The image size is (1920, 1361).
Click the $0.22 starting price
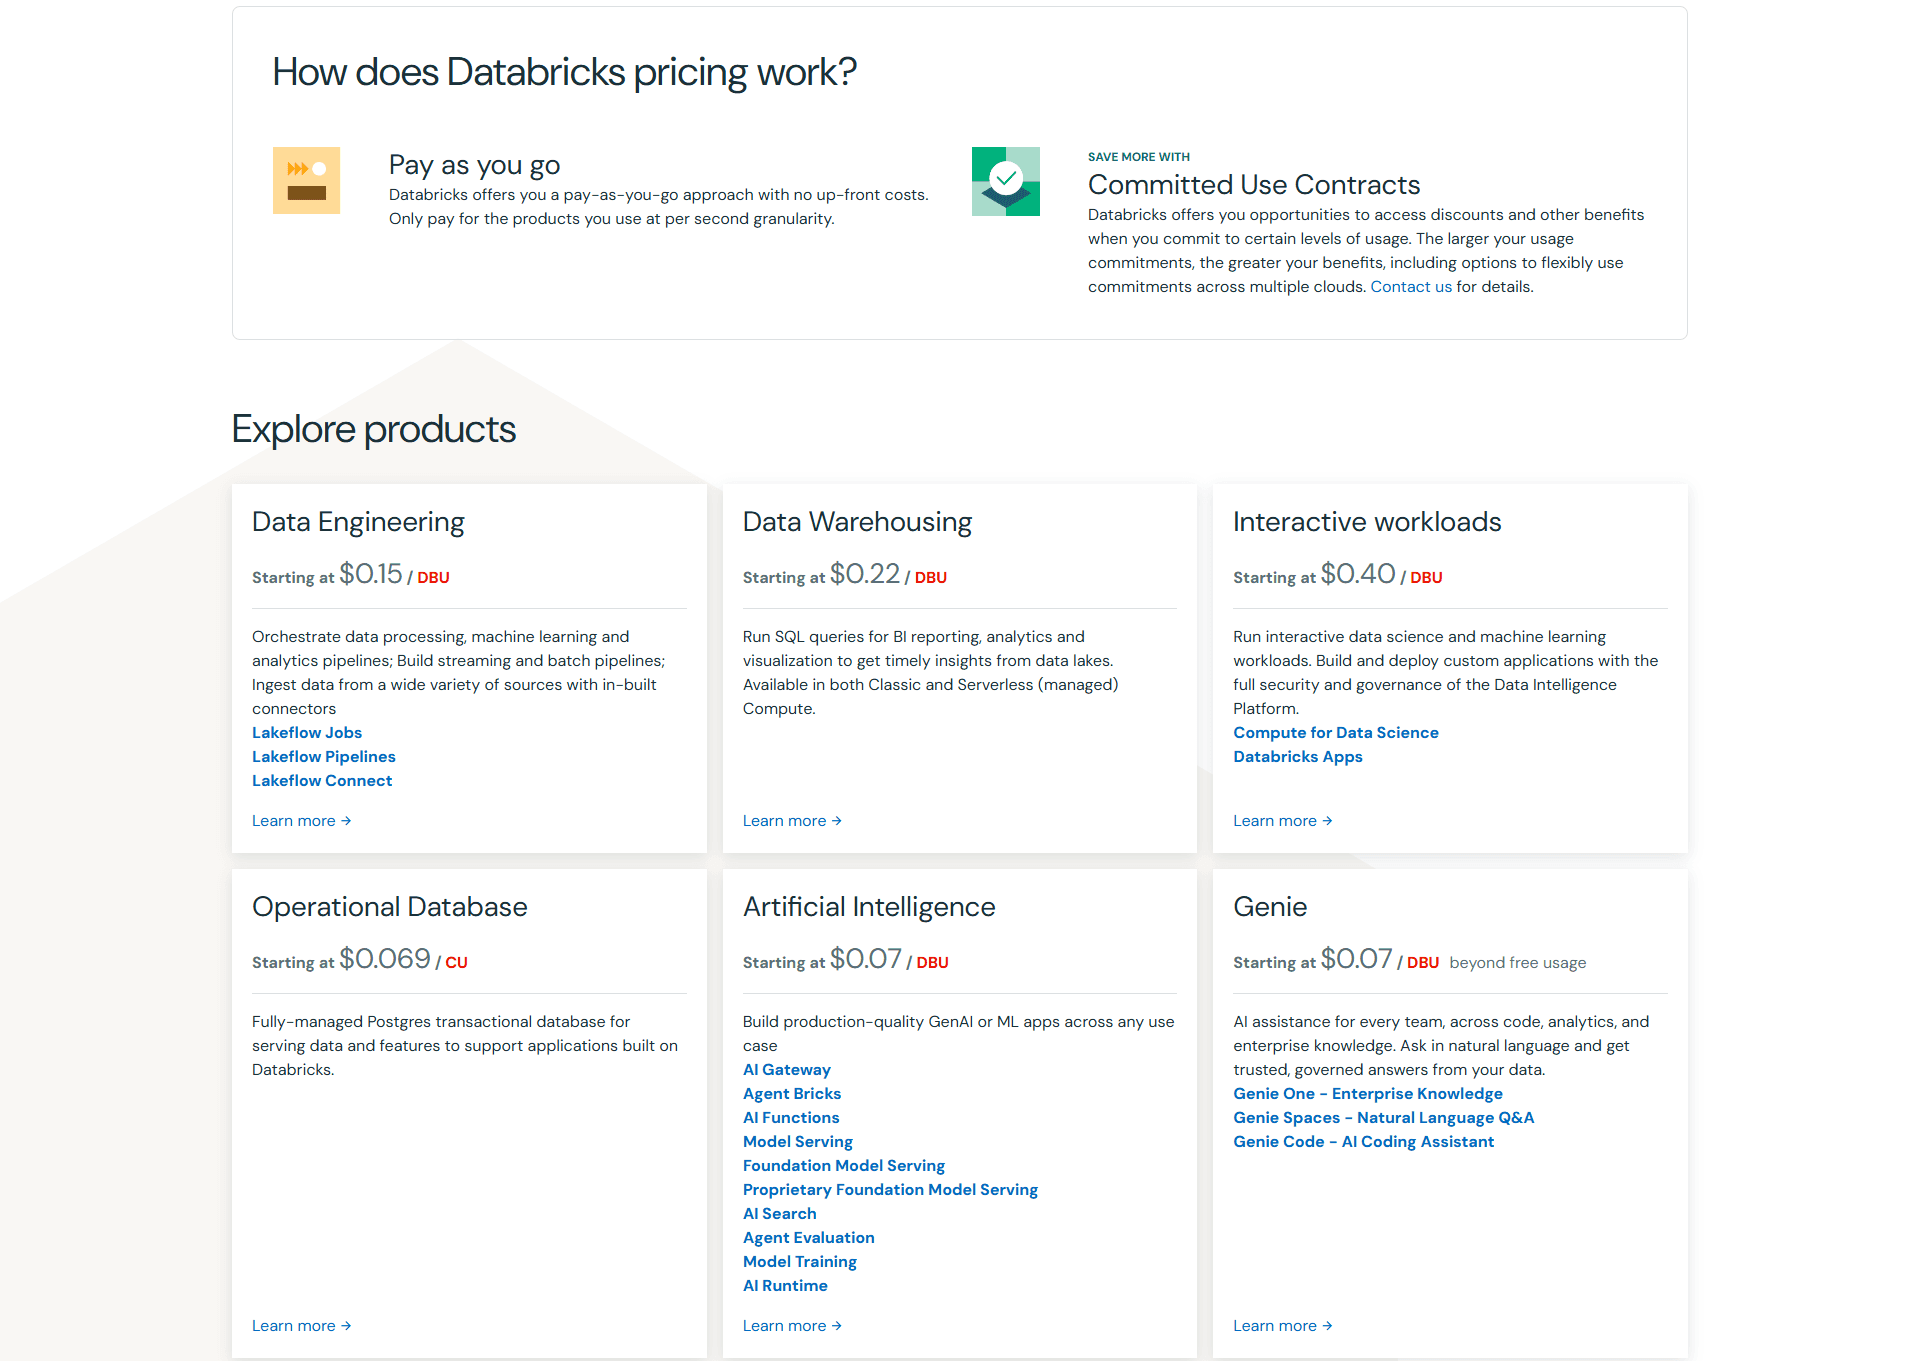click(865, 574)
